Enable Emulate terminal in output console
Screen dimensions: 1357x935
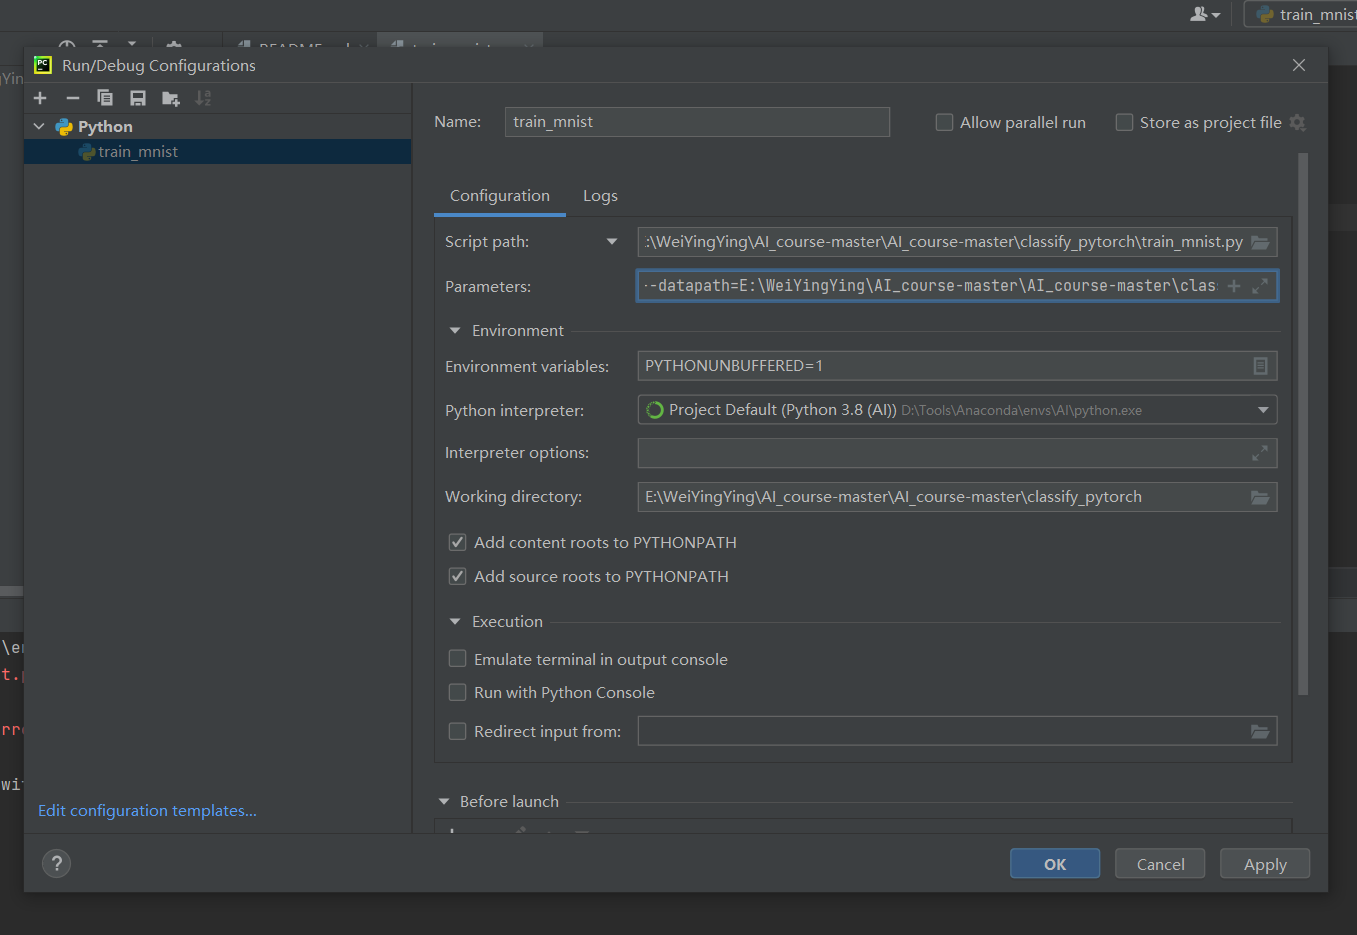pyautogui.click(x=457, y=658)
